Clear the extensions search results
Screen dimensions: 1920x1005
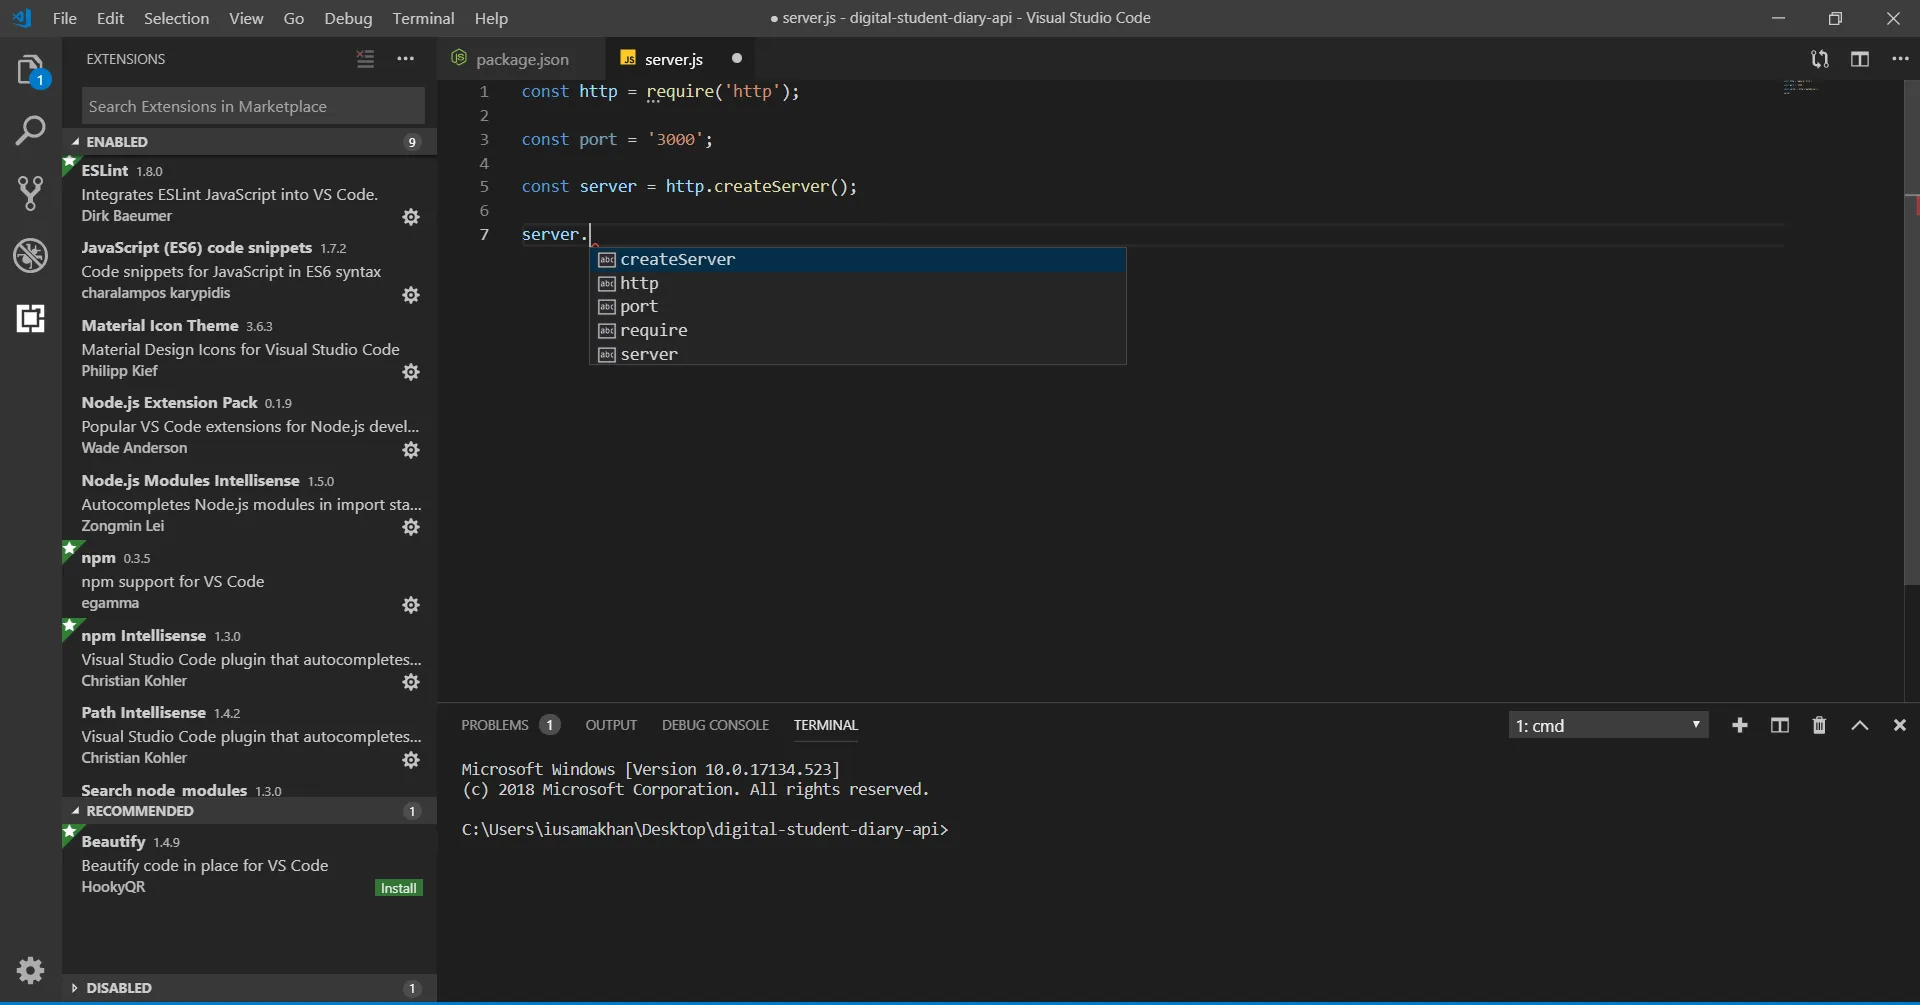point(365,59)
